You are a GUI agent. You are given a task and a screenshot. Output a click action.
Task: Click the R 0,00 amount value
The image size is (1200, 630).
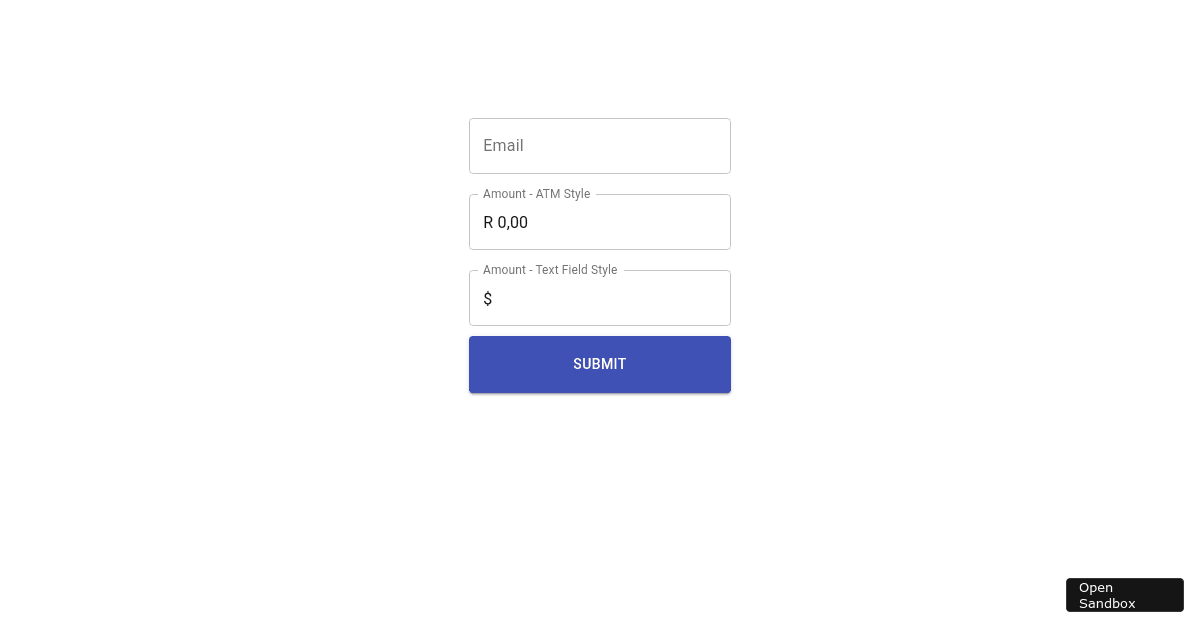point(505,222)
